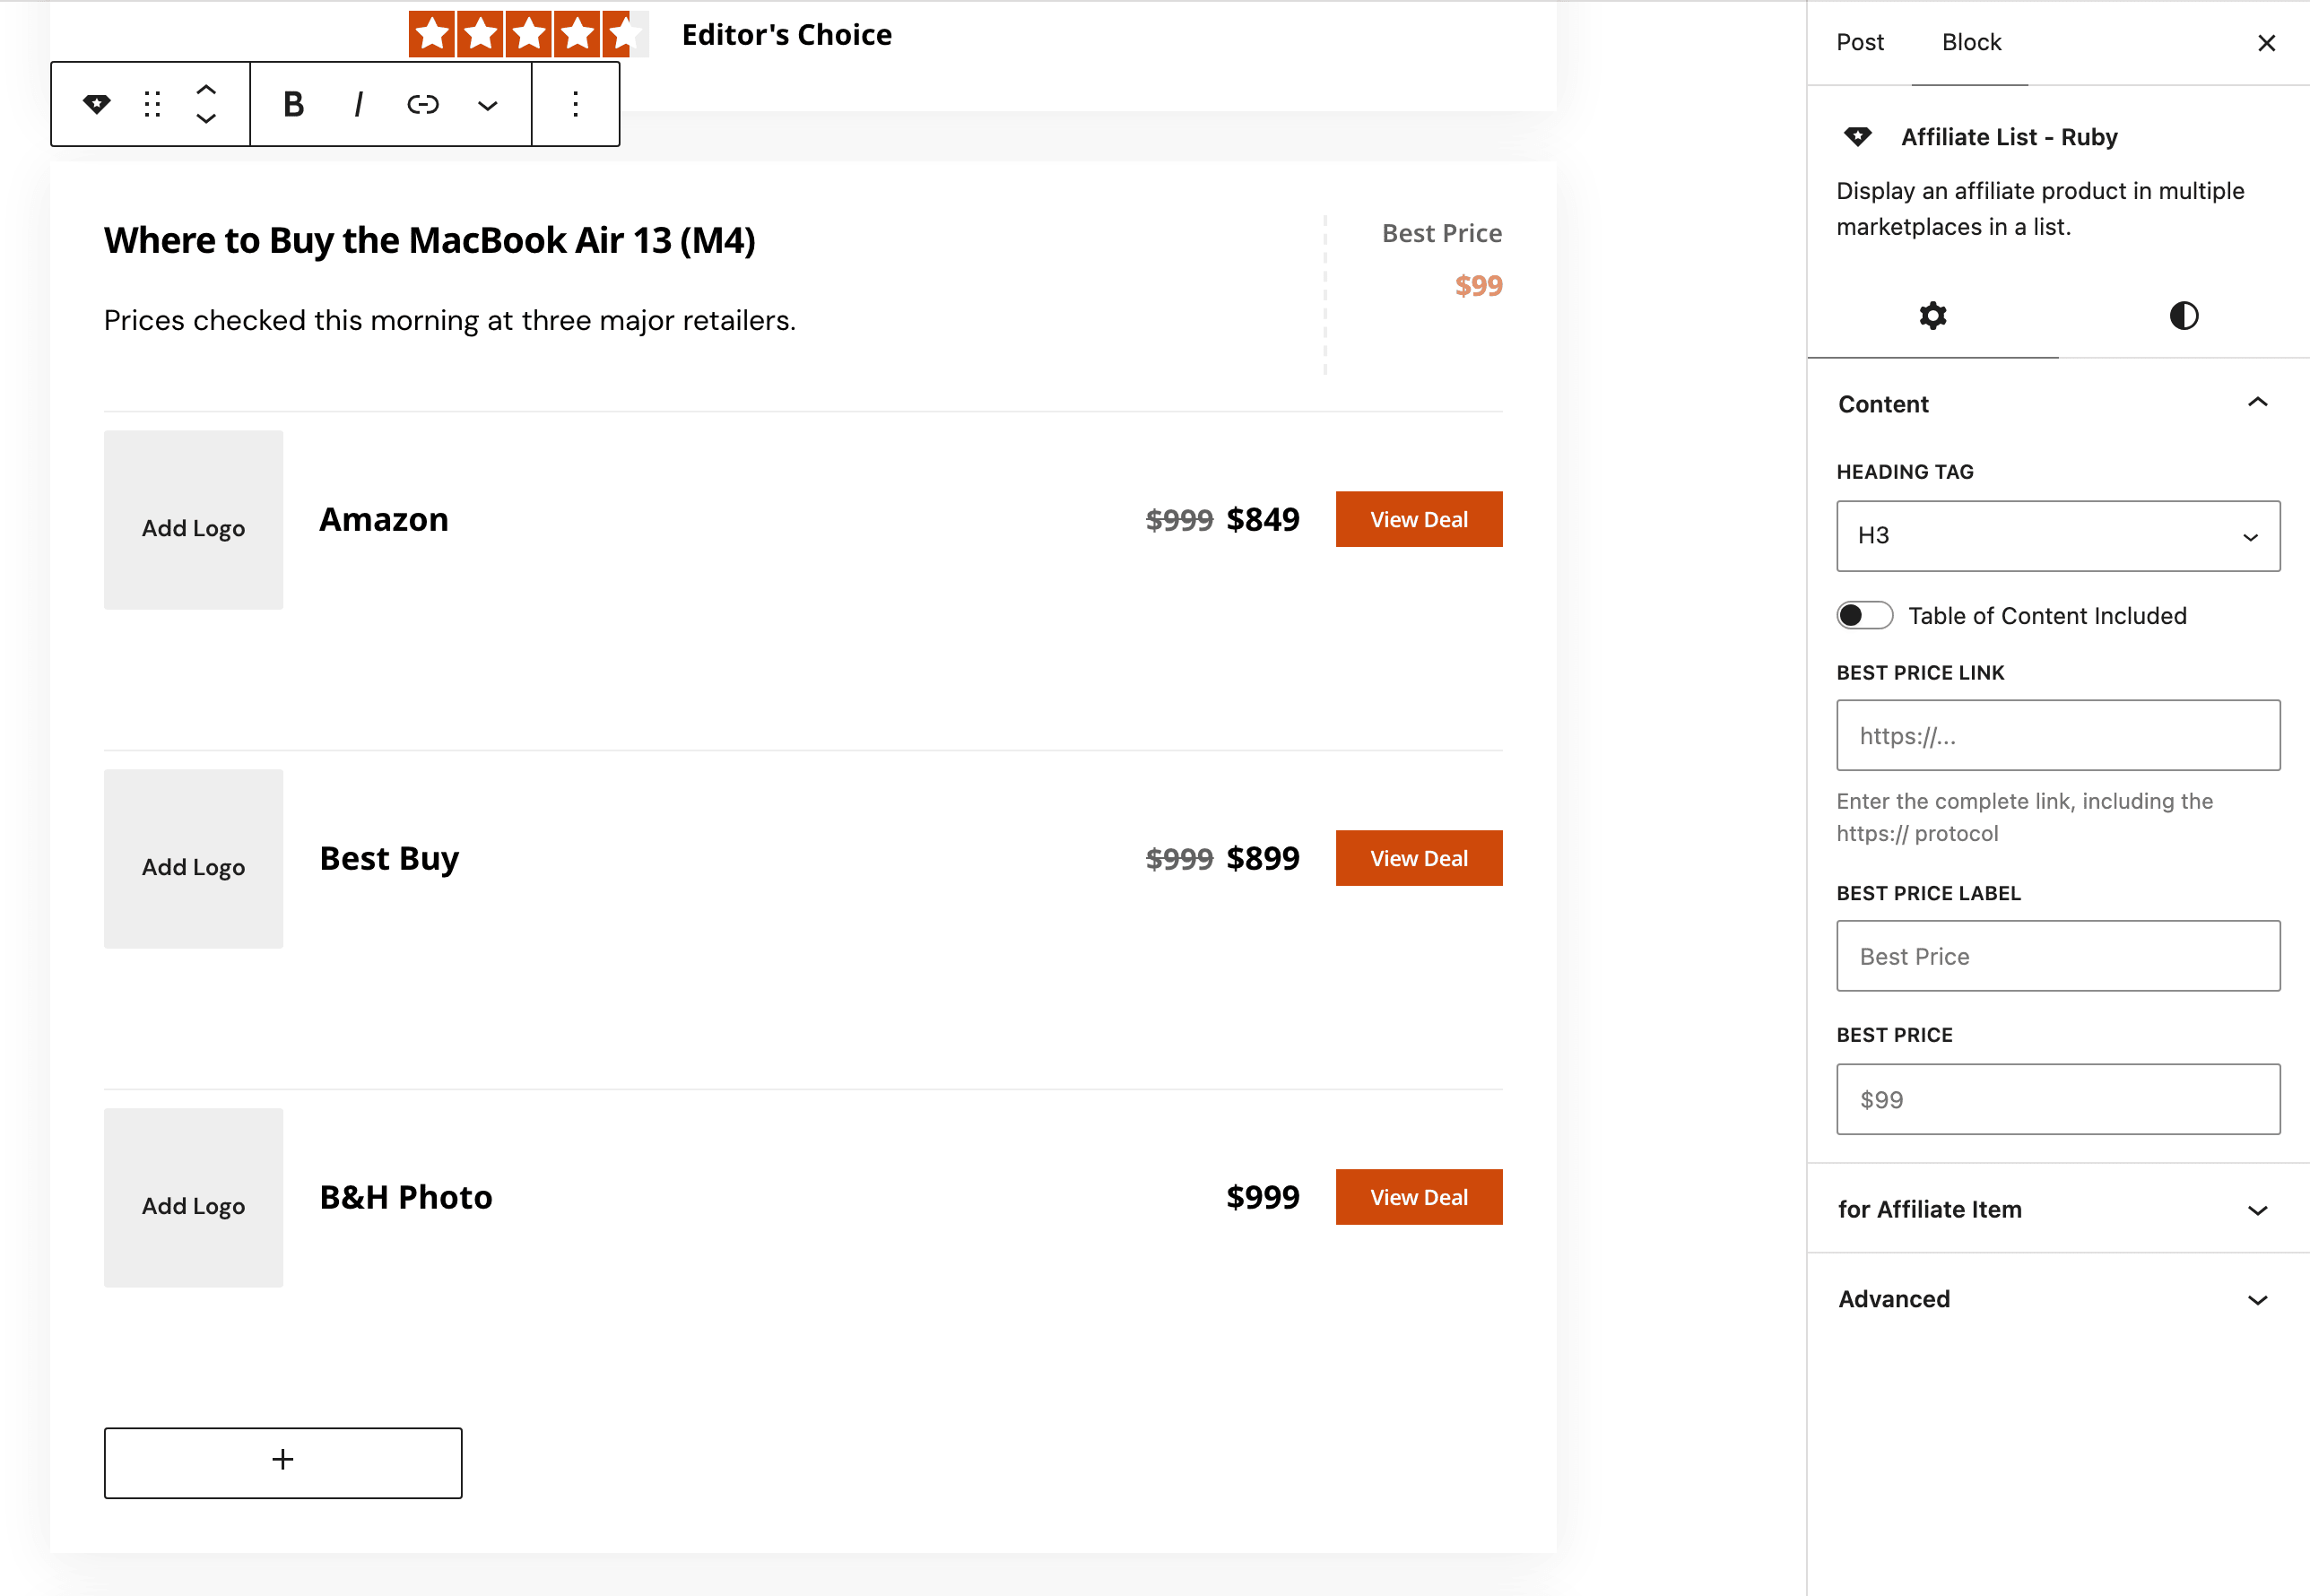This screenshot has height=1596, width=2310.
Task: Open the half-circle styles tab
Action: pos(2183,316)
